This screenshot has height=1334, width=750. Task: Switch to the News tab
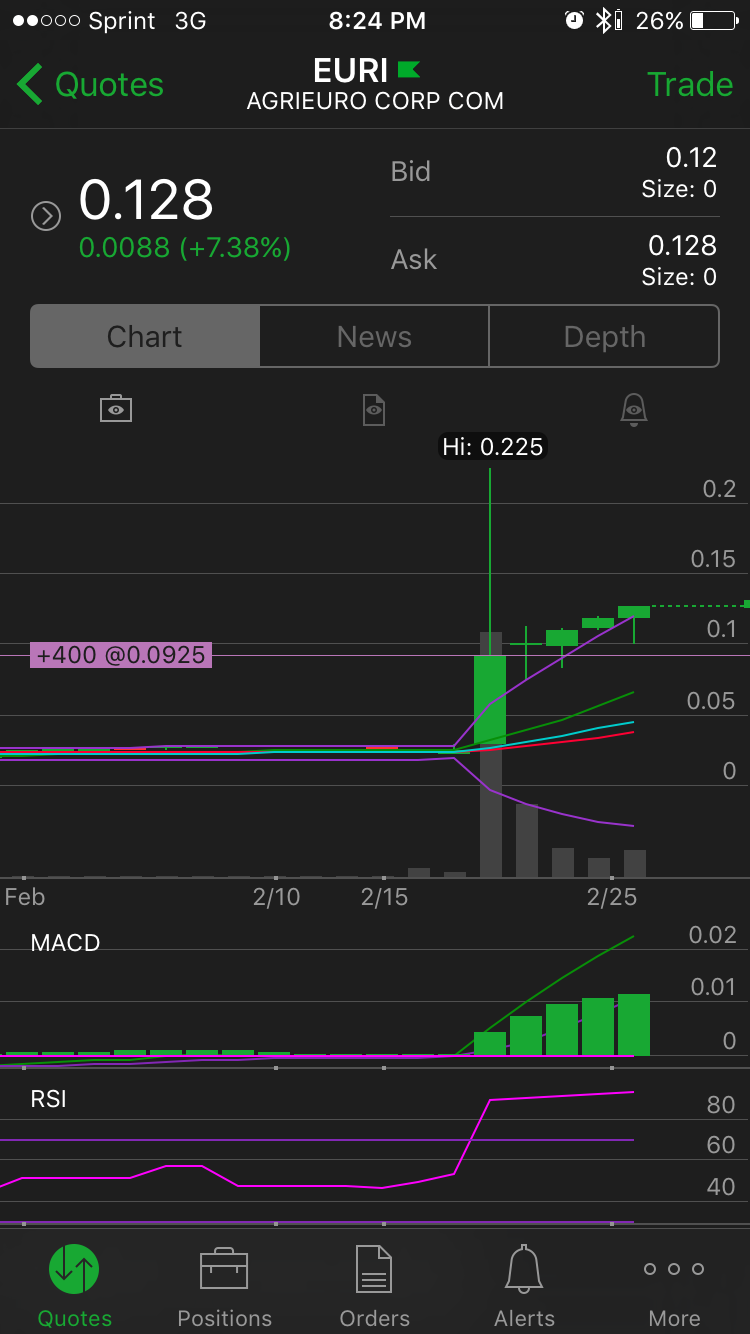374,336
